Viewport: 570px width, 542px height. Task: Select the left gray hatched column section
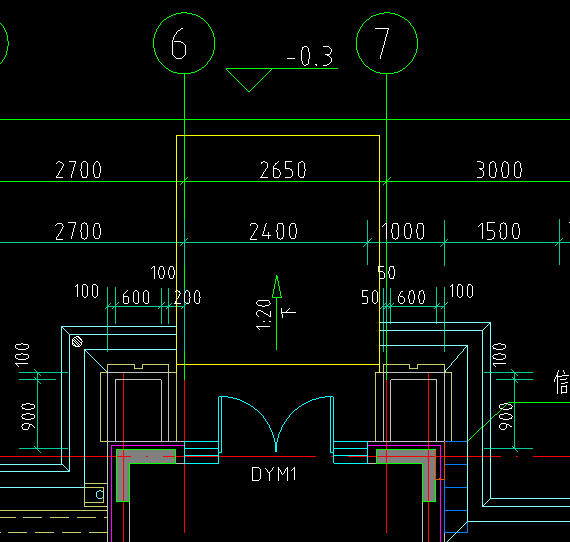145,475
